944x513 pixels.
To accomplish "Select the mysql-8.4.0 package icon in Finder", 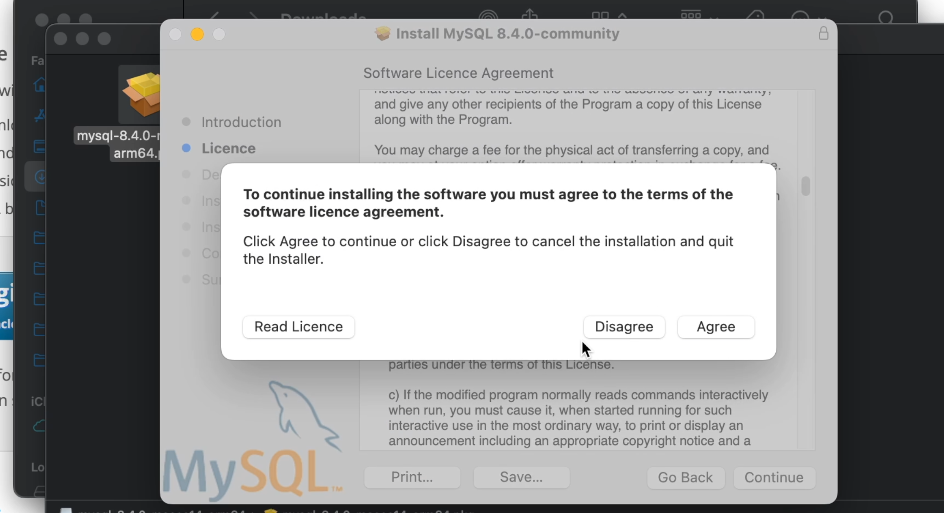I will click(x=140, y=94).
